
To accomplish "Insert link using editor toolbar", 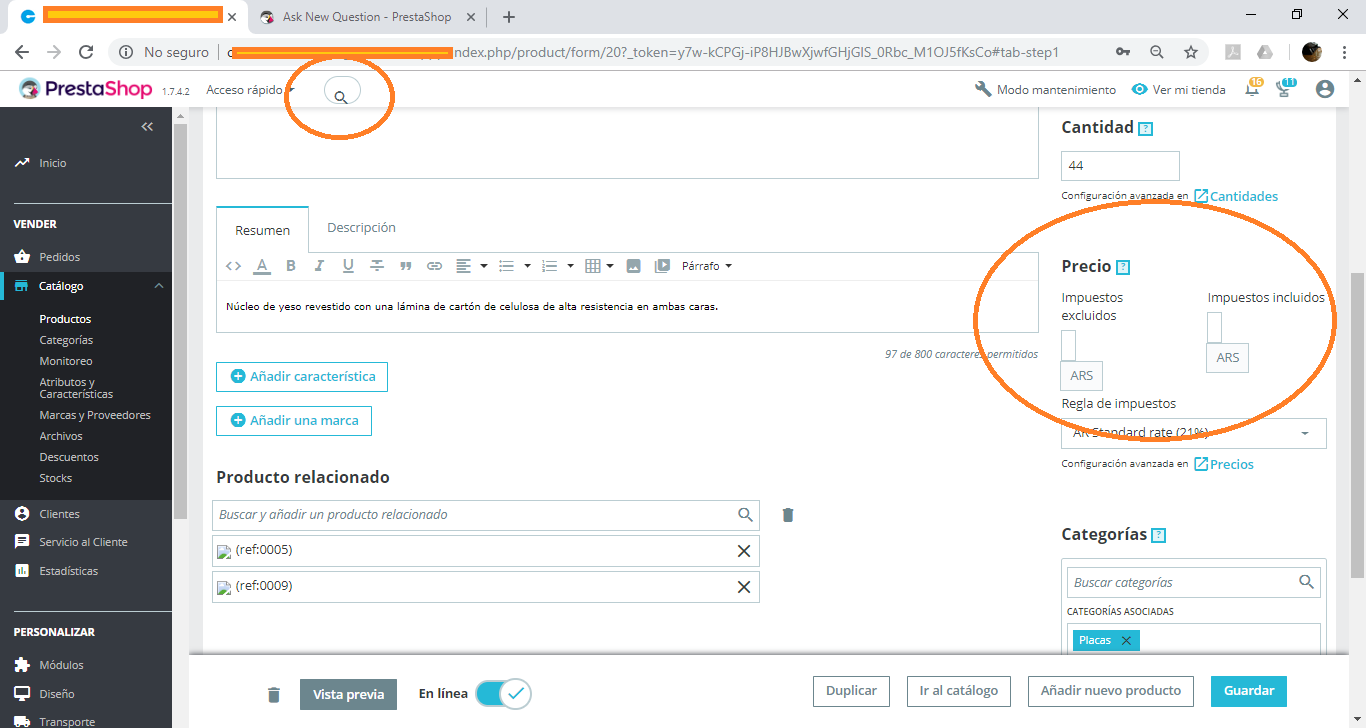I will click(x=434, y=266).
